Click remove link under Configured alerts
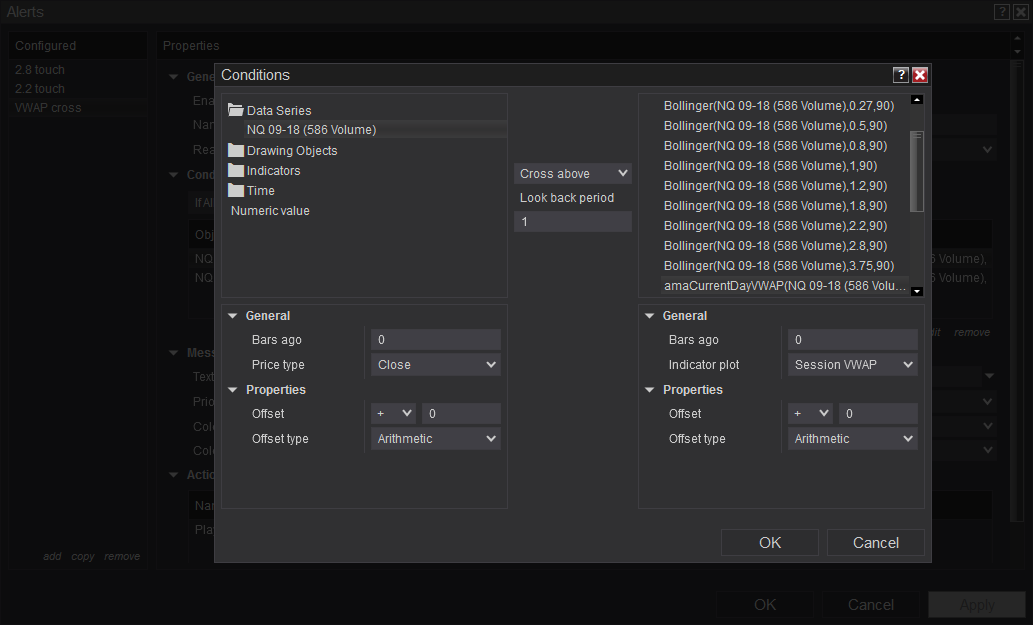This screenshot has width=1033, height=625. click(x=122, y=557)
